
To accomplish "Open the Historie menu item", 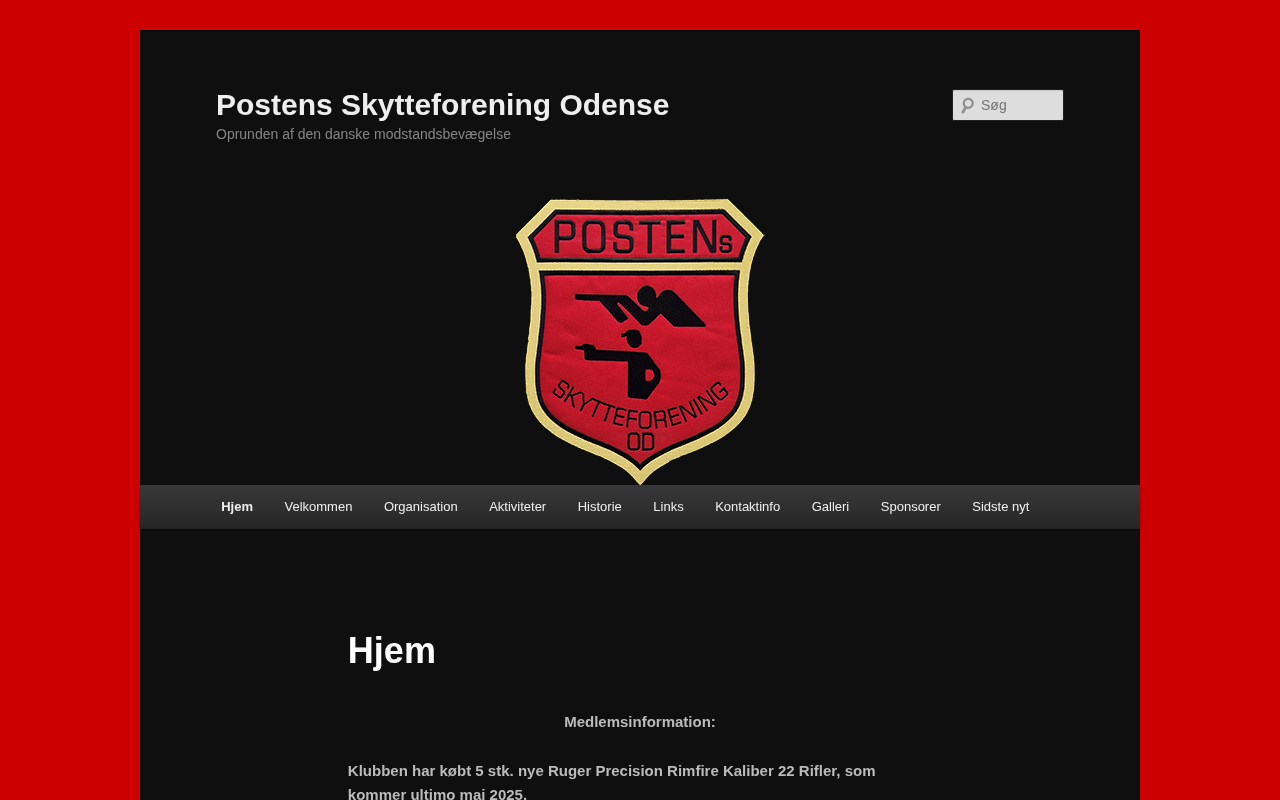I will pyautogui.click(x=600, y=507).
